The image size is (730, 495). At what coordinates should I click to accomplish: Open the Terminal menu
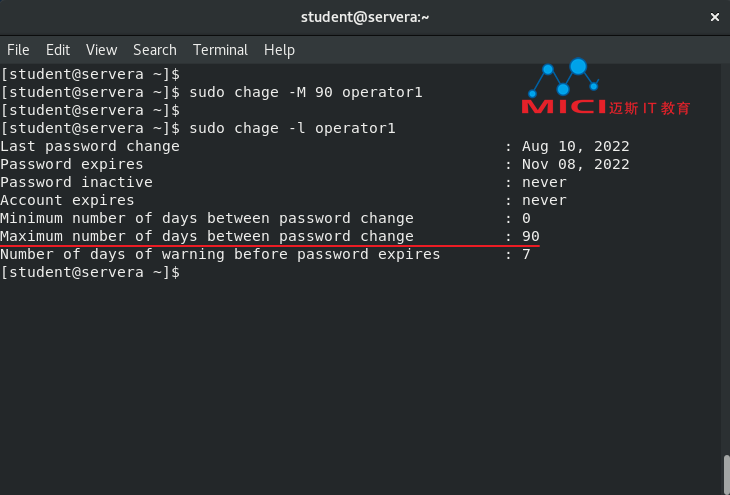coord(221,50)
